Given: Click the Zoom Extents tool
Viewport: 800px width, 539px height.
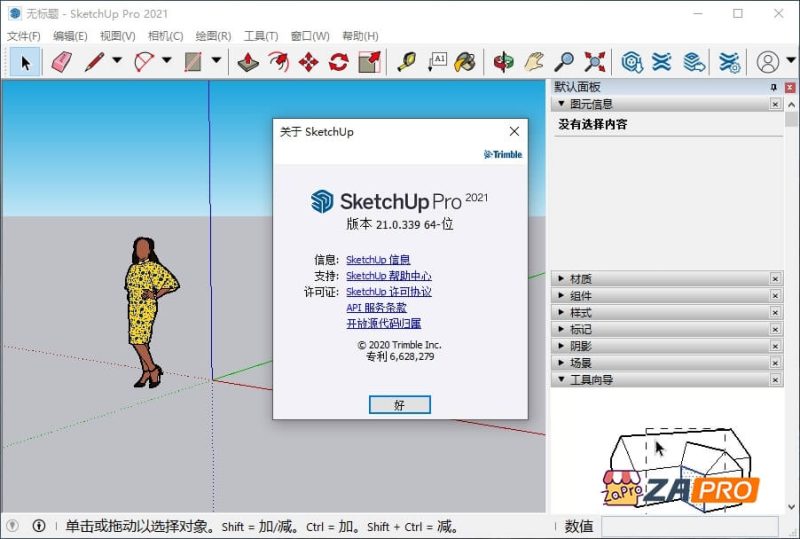Looking at the screenshot, I should click(594, 62).
